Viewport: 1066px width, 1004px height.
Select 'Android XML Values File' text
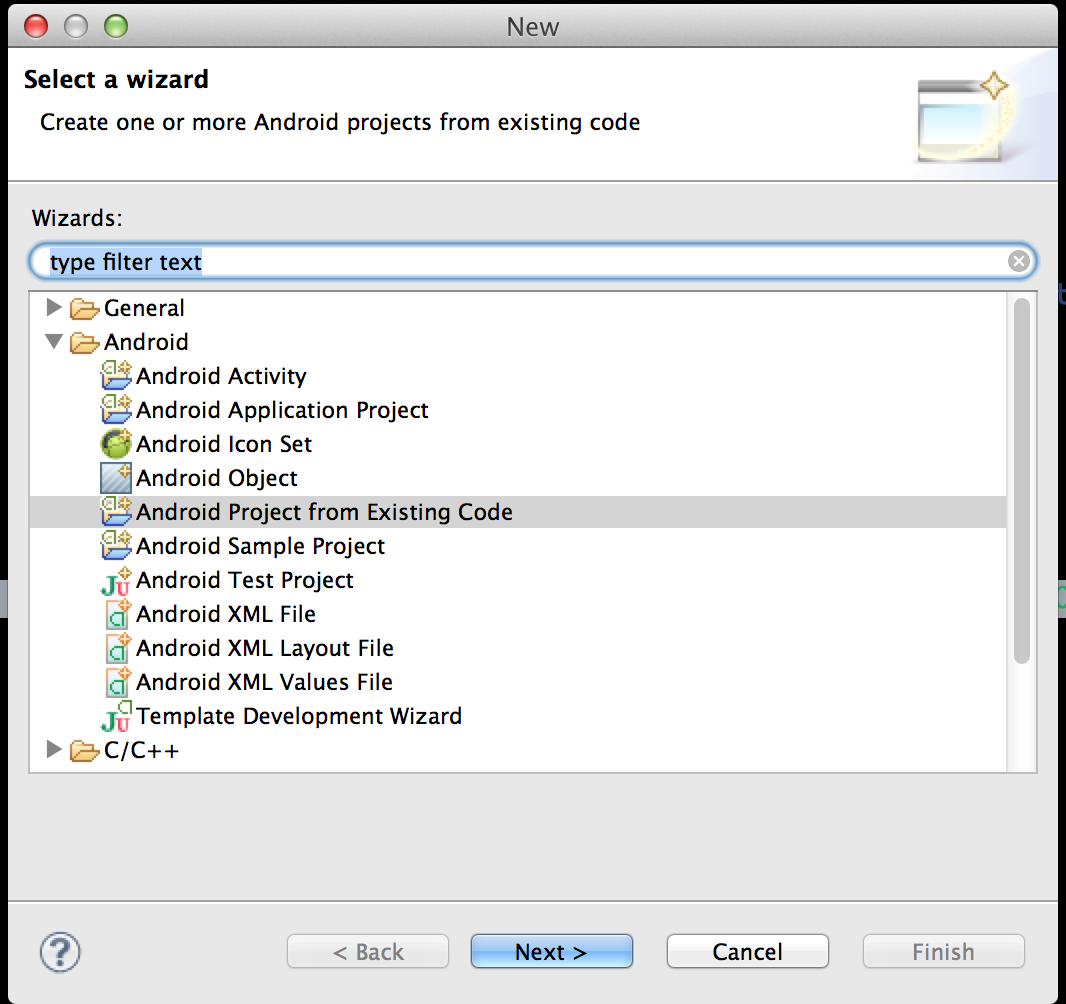[x=264, y=682]
